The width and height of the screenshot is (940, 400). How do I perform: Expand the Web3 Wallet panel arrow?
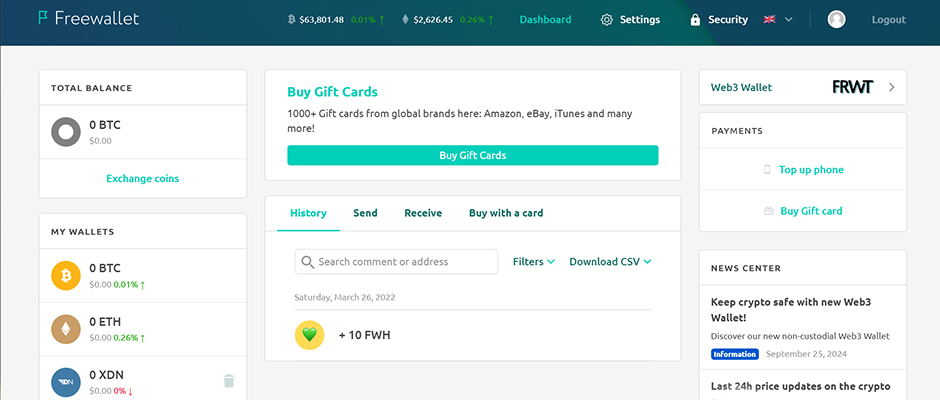891,87
